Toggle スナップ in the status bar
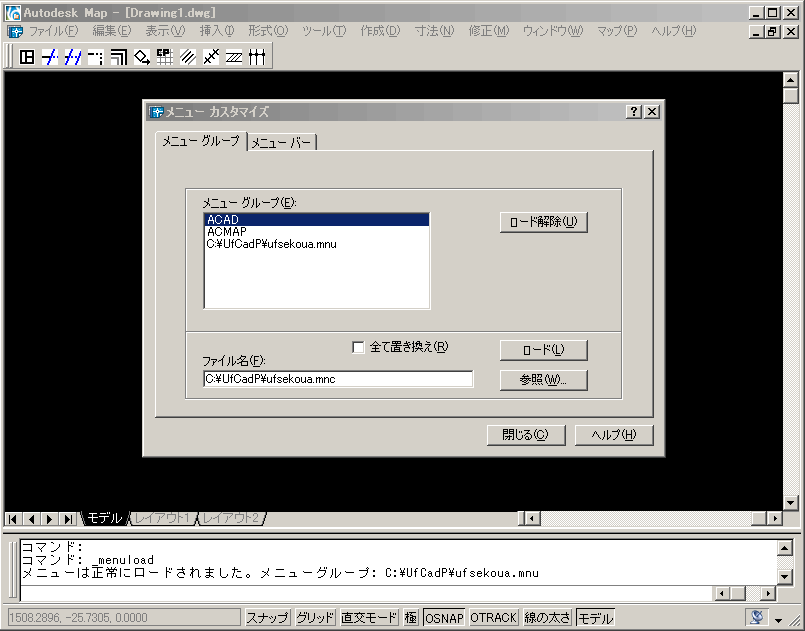This screenshot has height=631, width=805. click(267, 617)
